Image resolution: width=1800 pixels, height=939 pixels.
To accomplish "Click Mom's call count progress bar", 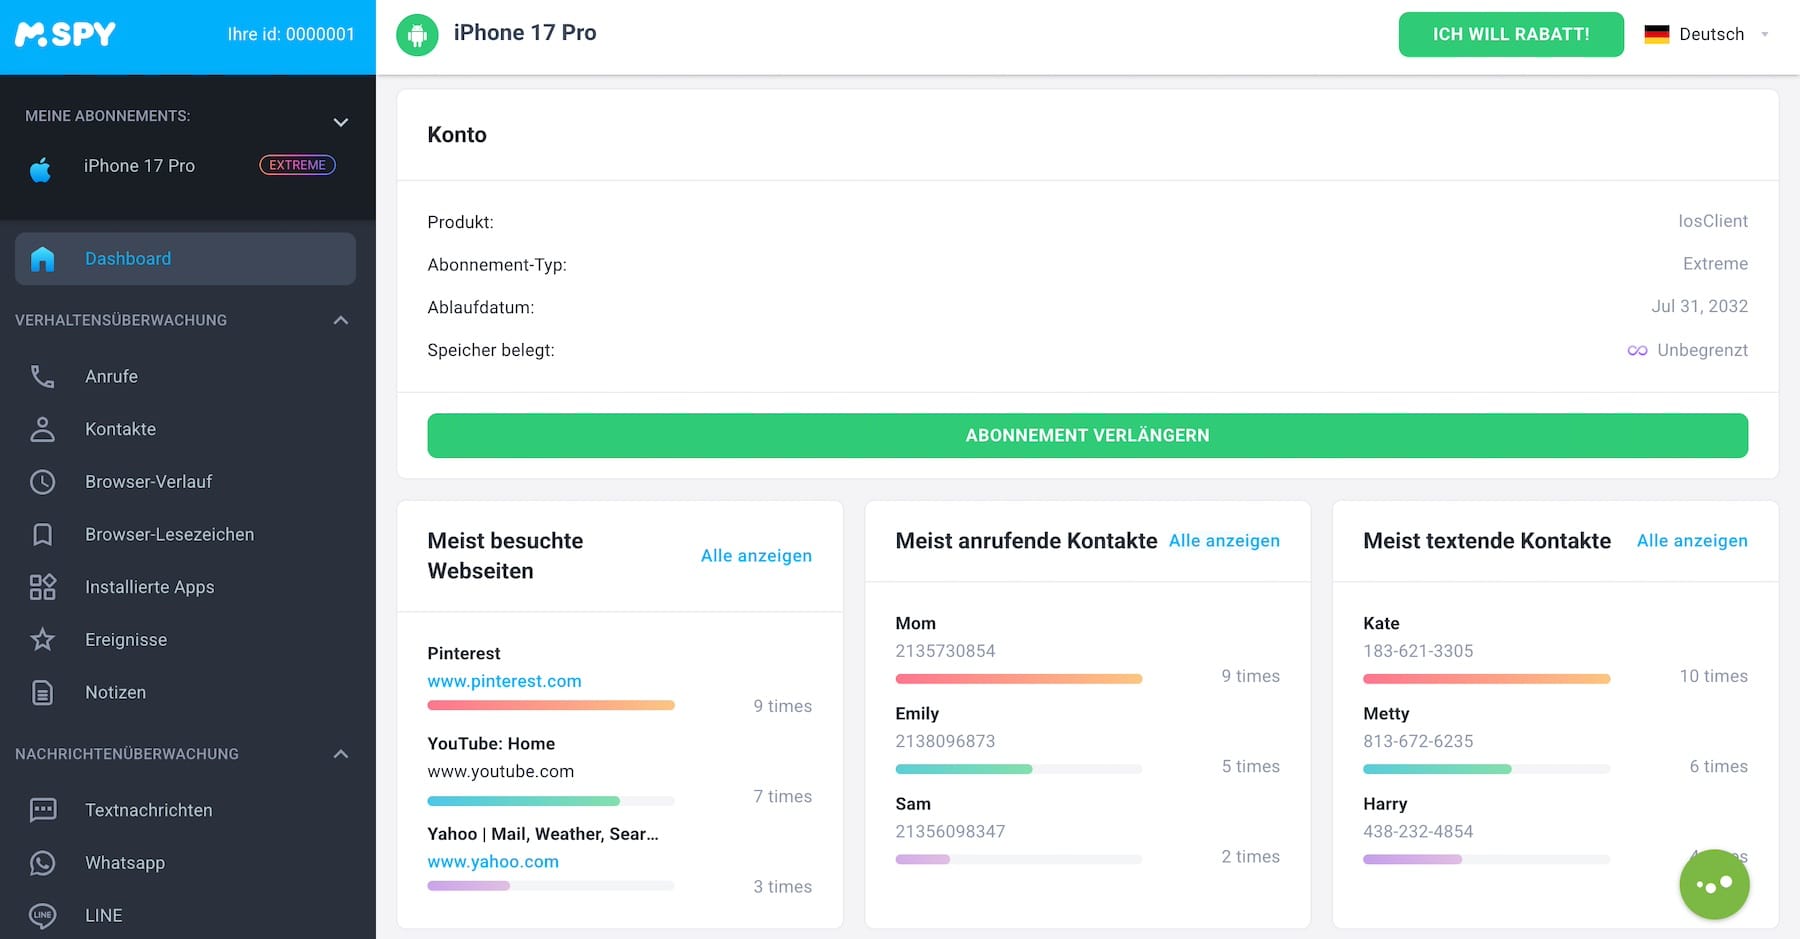I will click(x=1019, y=679).
